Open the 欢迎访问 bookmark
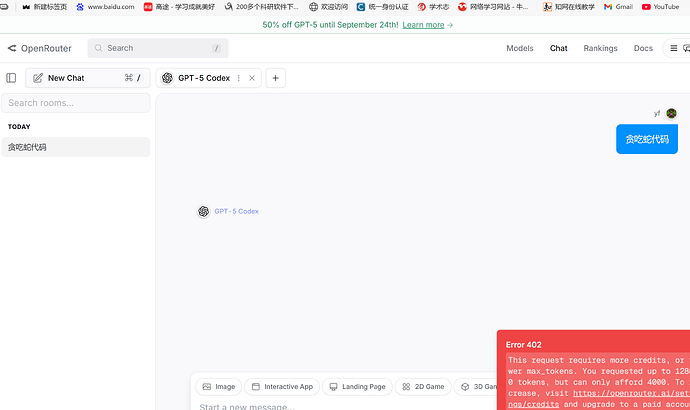Viewport: 690px width, 410px height. [328, 7]
